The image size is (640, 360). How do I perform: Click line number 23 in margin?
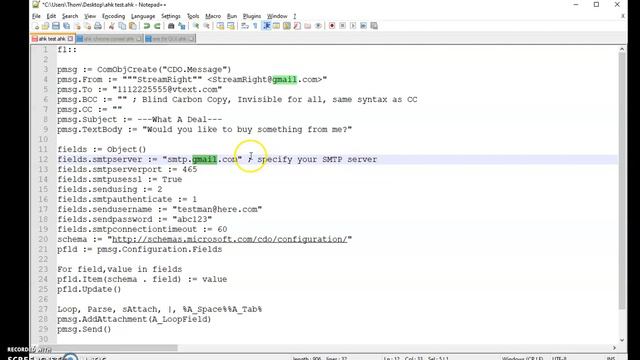[x=43, y=269]
